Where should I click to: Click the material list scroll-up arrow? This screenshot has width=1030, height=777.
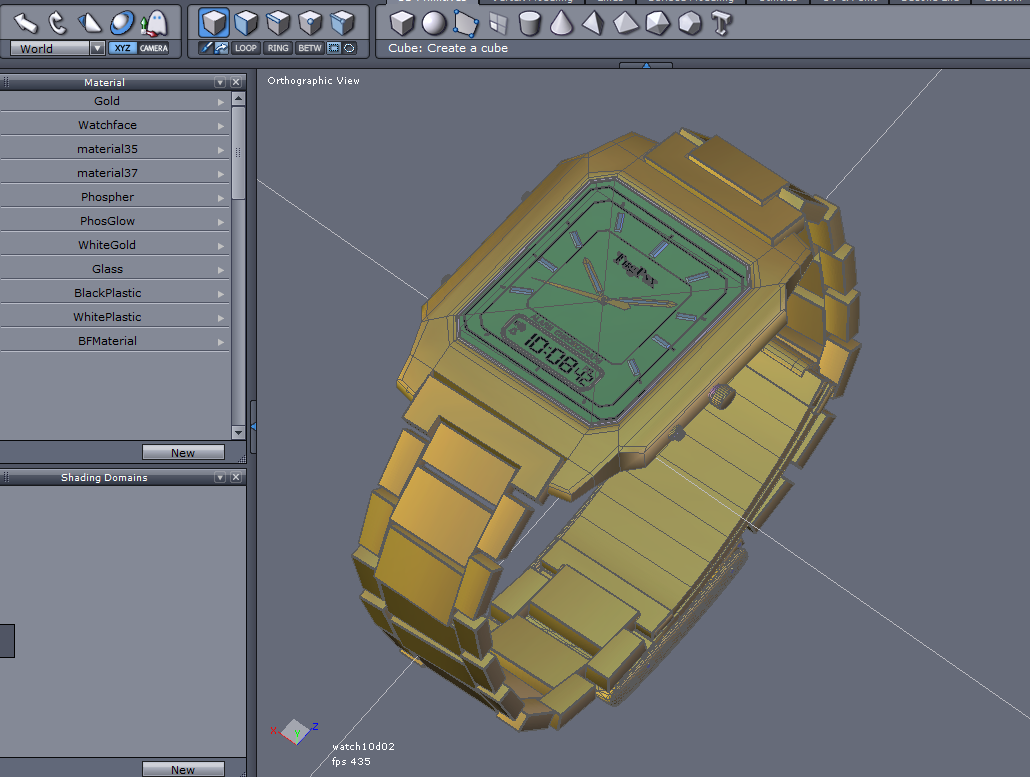point(238,99)
